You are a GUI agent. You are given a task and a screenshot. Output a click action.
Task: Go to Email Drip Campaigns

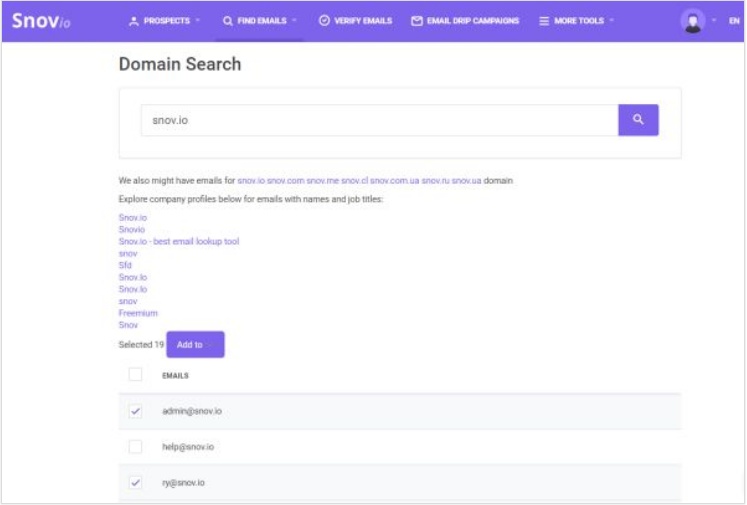click(x=465, y=21)
